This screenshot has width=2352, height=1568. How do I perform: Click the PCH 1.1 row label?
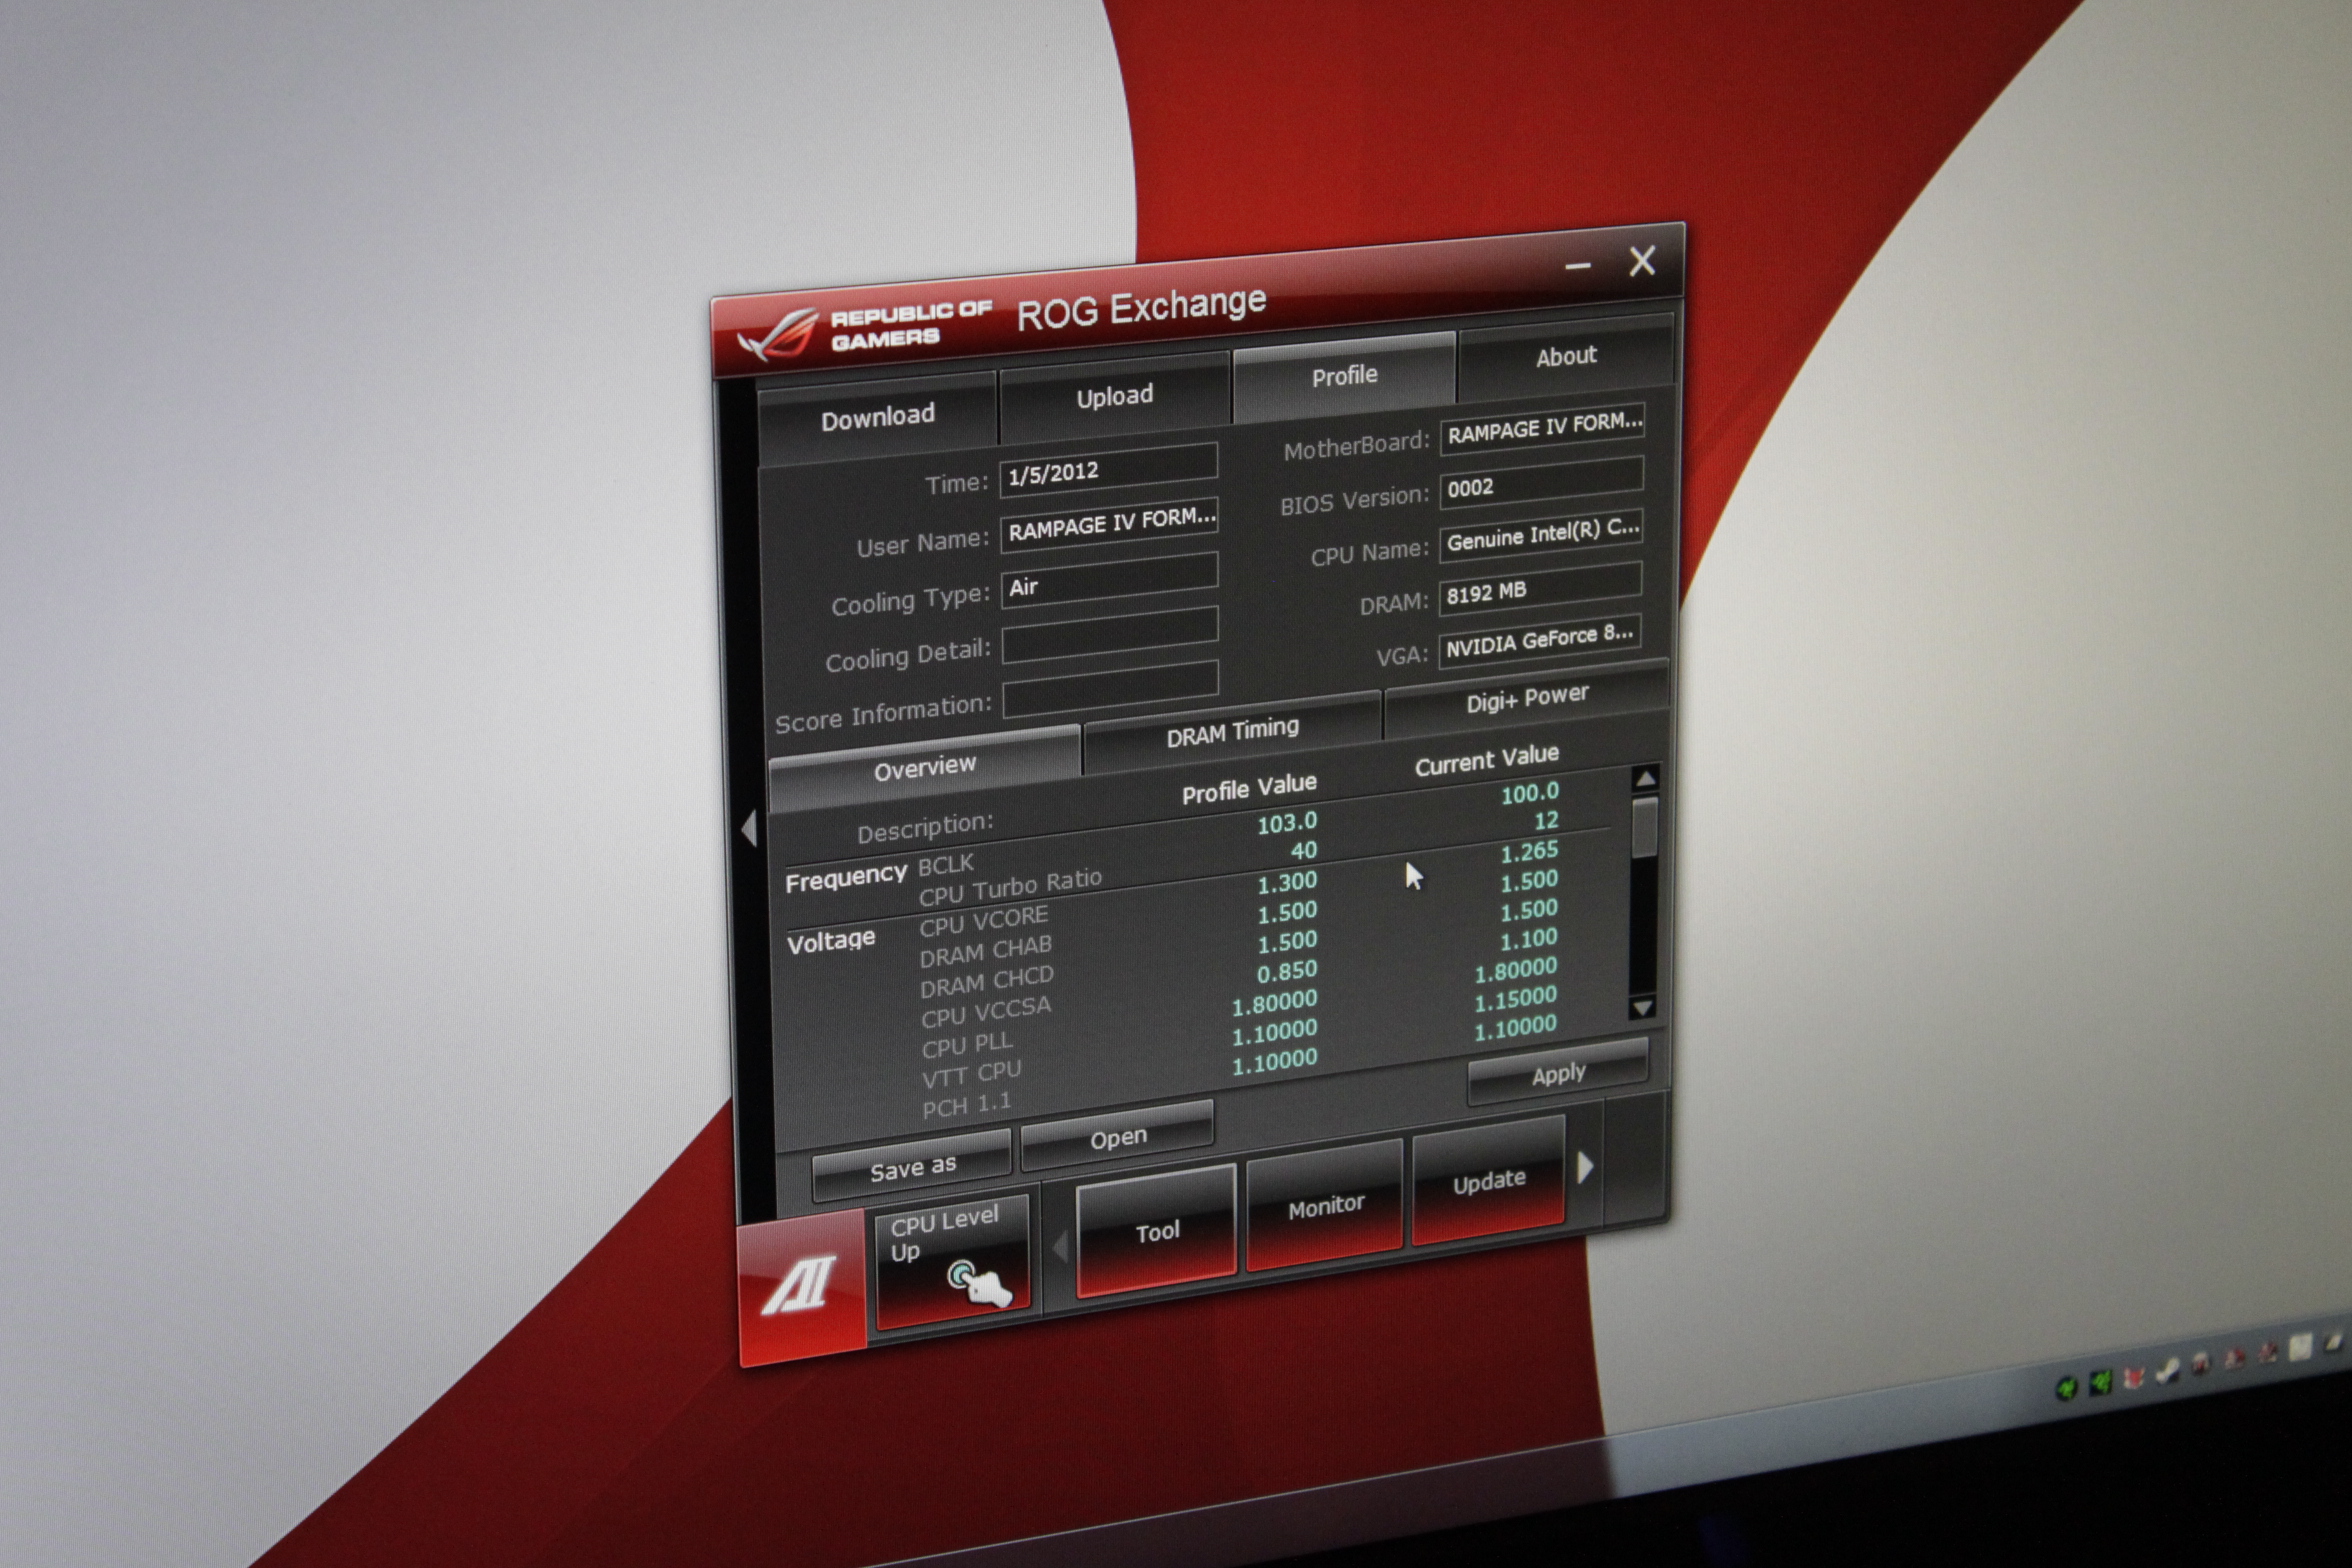coord(966,1105)
